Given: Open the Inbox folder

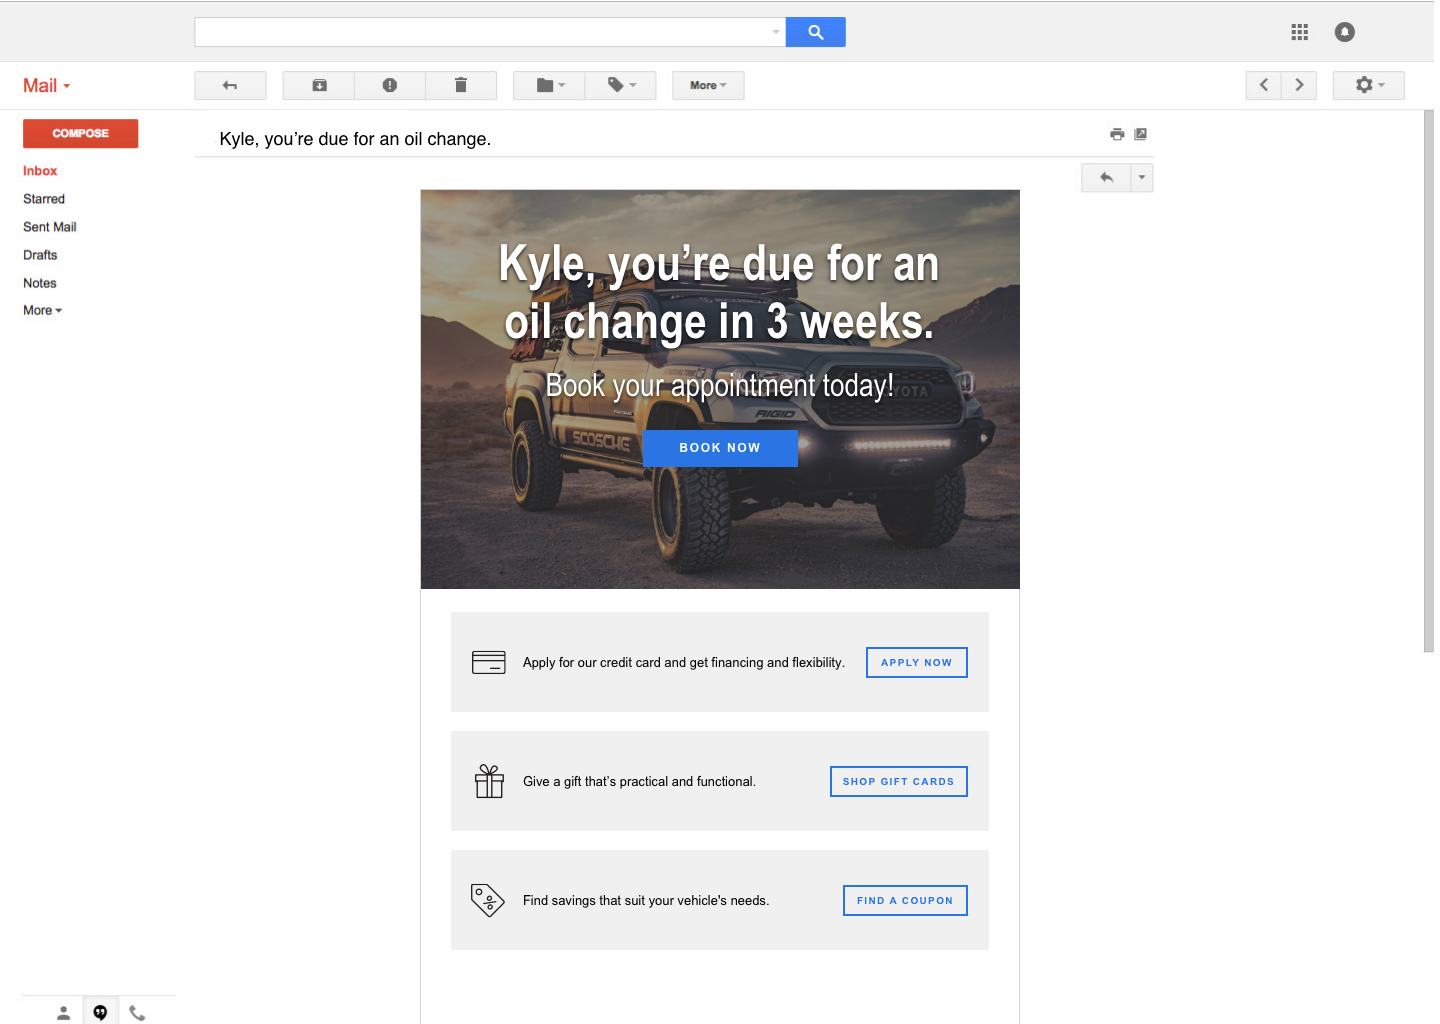Looking at the screenshot, I should coord(40,171).
